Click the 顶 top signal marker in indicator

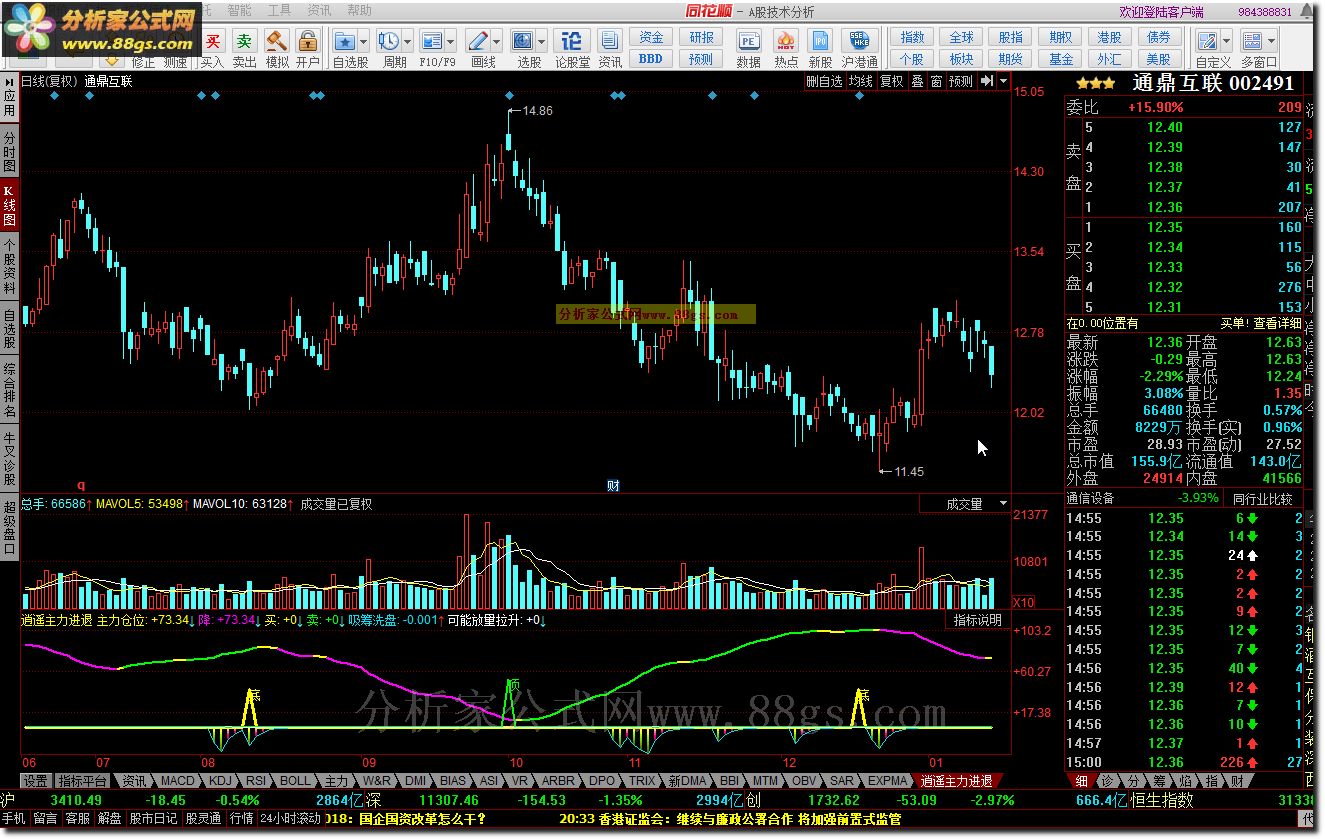(514, 686)
